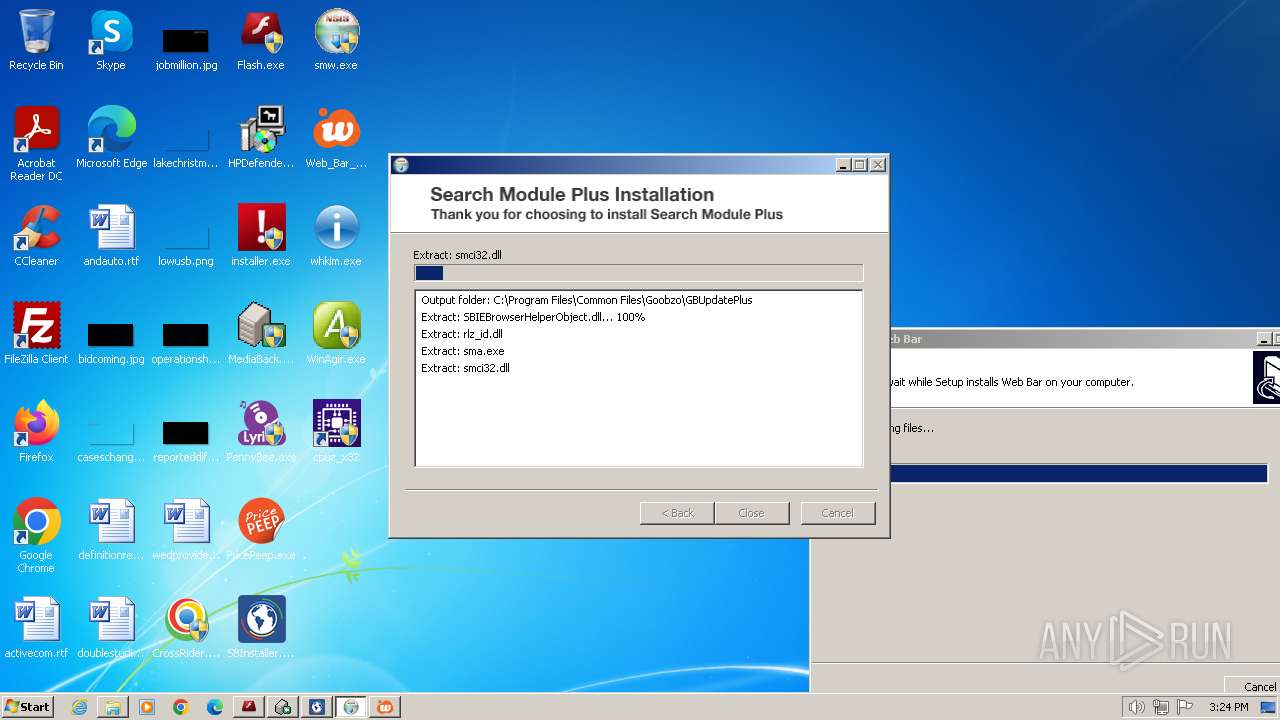Open definitionre document icon
Image resolution: width=1280 pixels, height=720 pixels.
click(111, 530)
